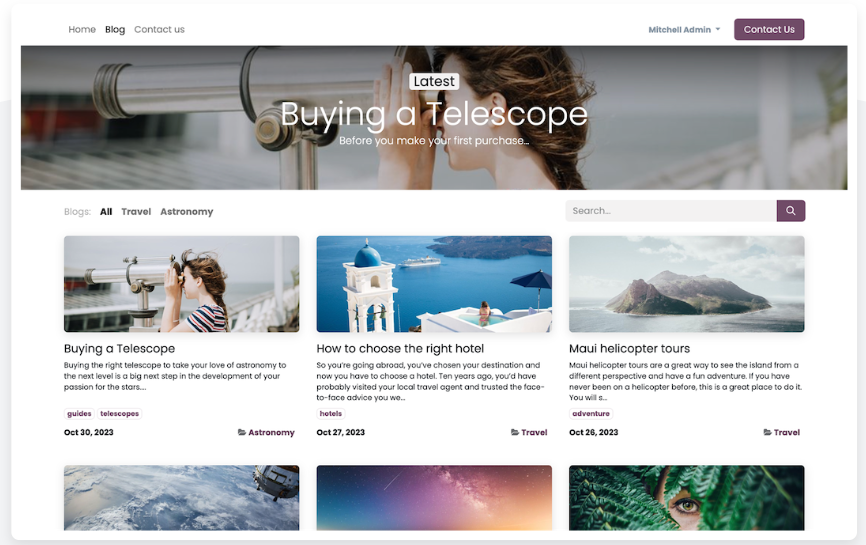Click the adventure tag badge
This screenshot has width=866, height=545.
(x=591, y=414)
